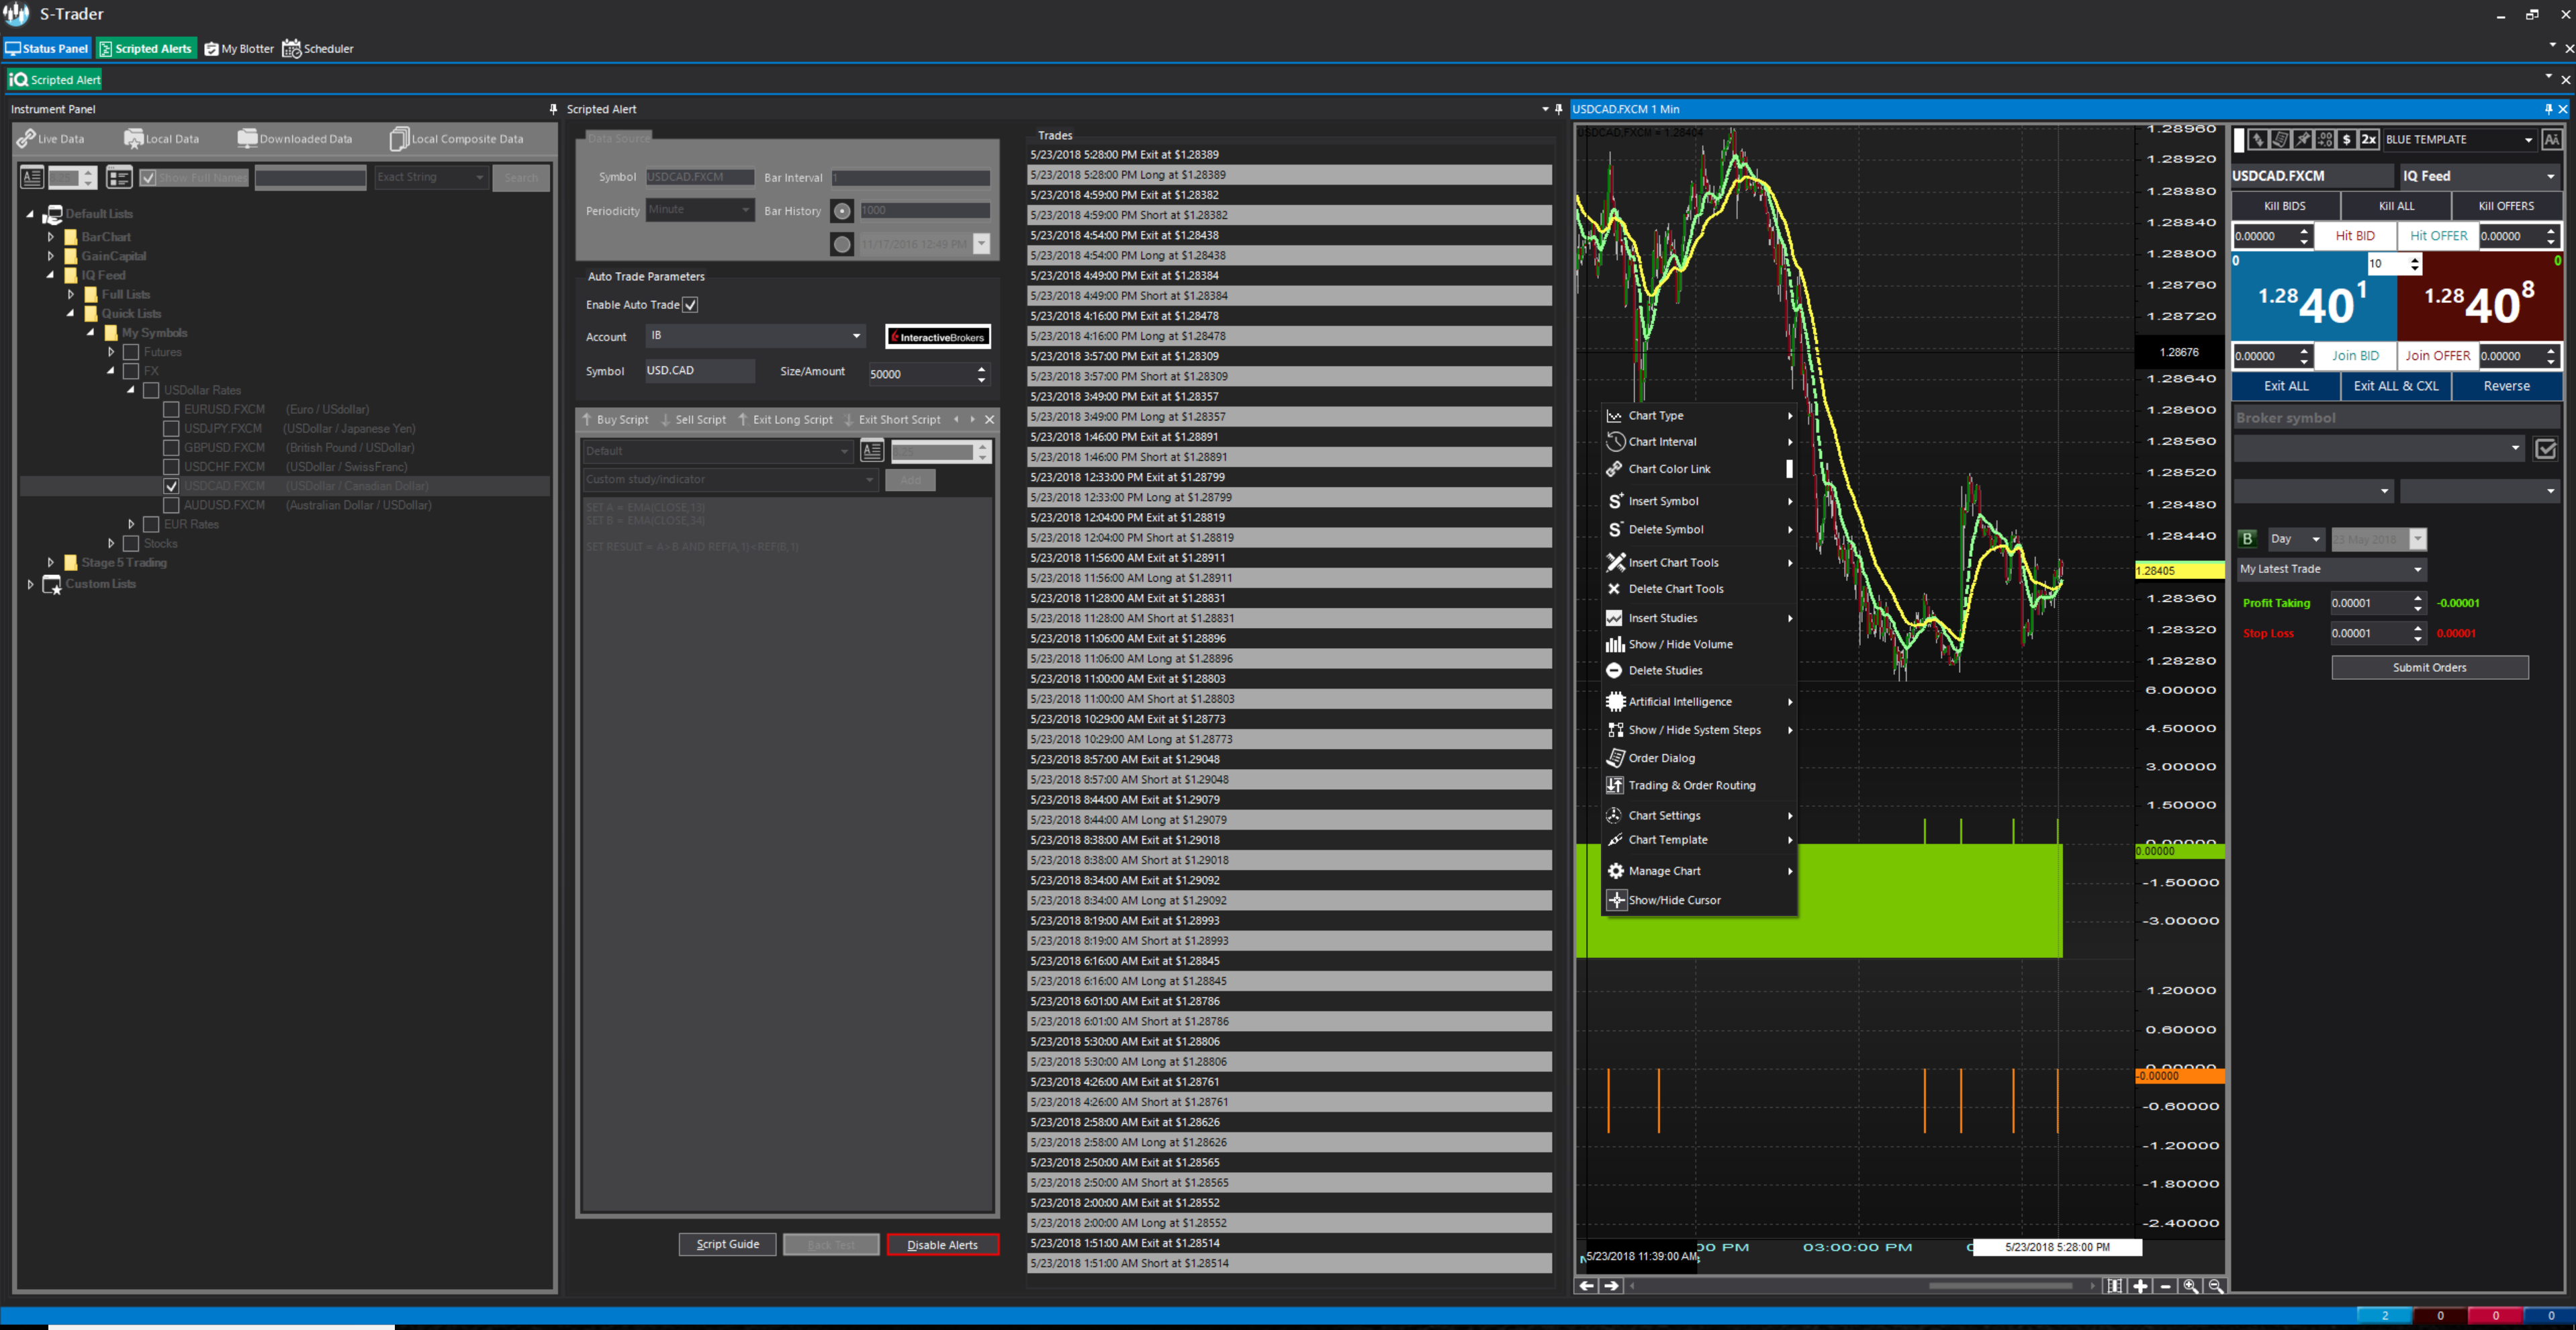Toggle Enable Auto Trade checkbox

690,305
